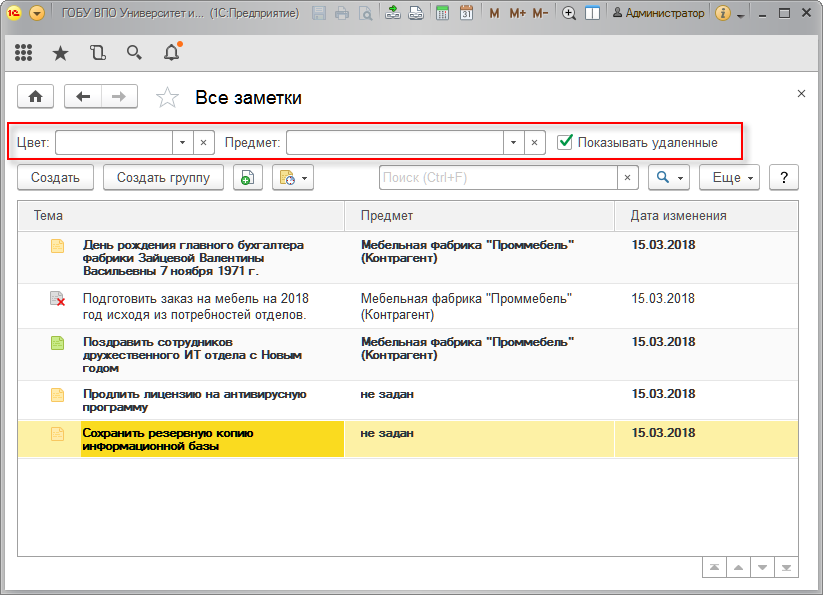Viewport: 823px width, 595px height.
Task: Close the Все заметки form
Action: pyautogui.click(x=801, y=93)
